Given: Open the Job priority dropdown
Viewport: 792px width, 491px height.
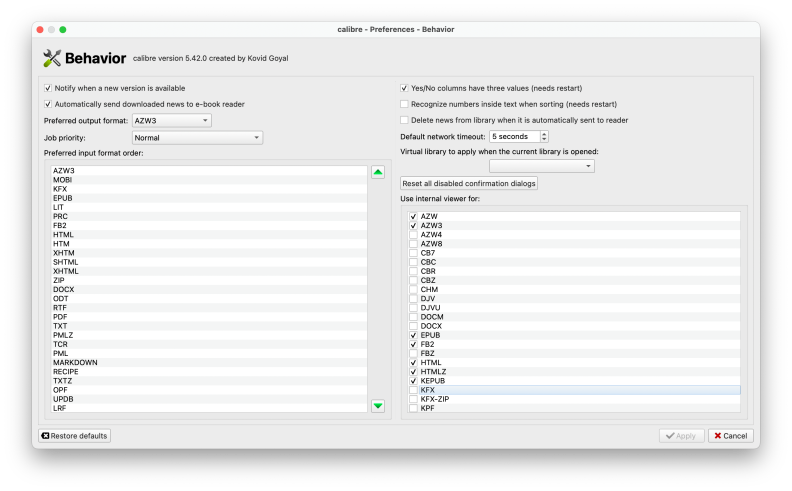Looking at the screenshot, I should [x=197, y=137].
